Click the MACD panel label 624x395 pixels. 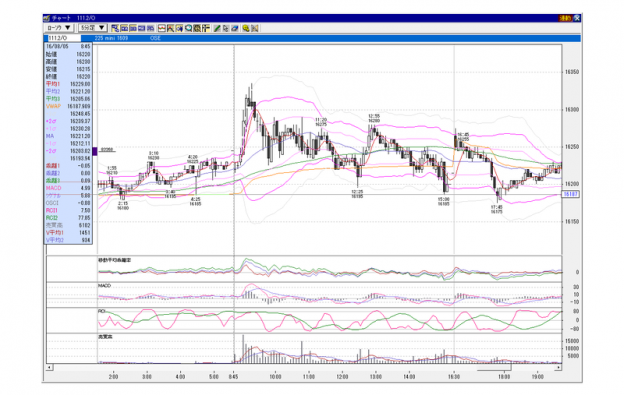click(x=104, y=286)
